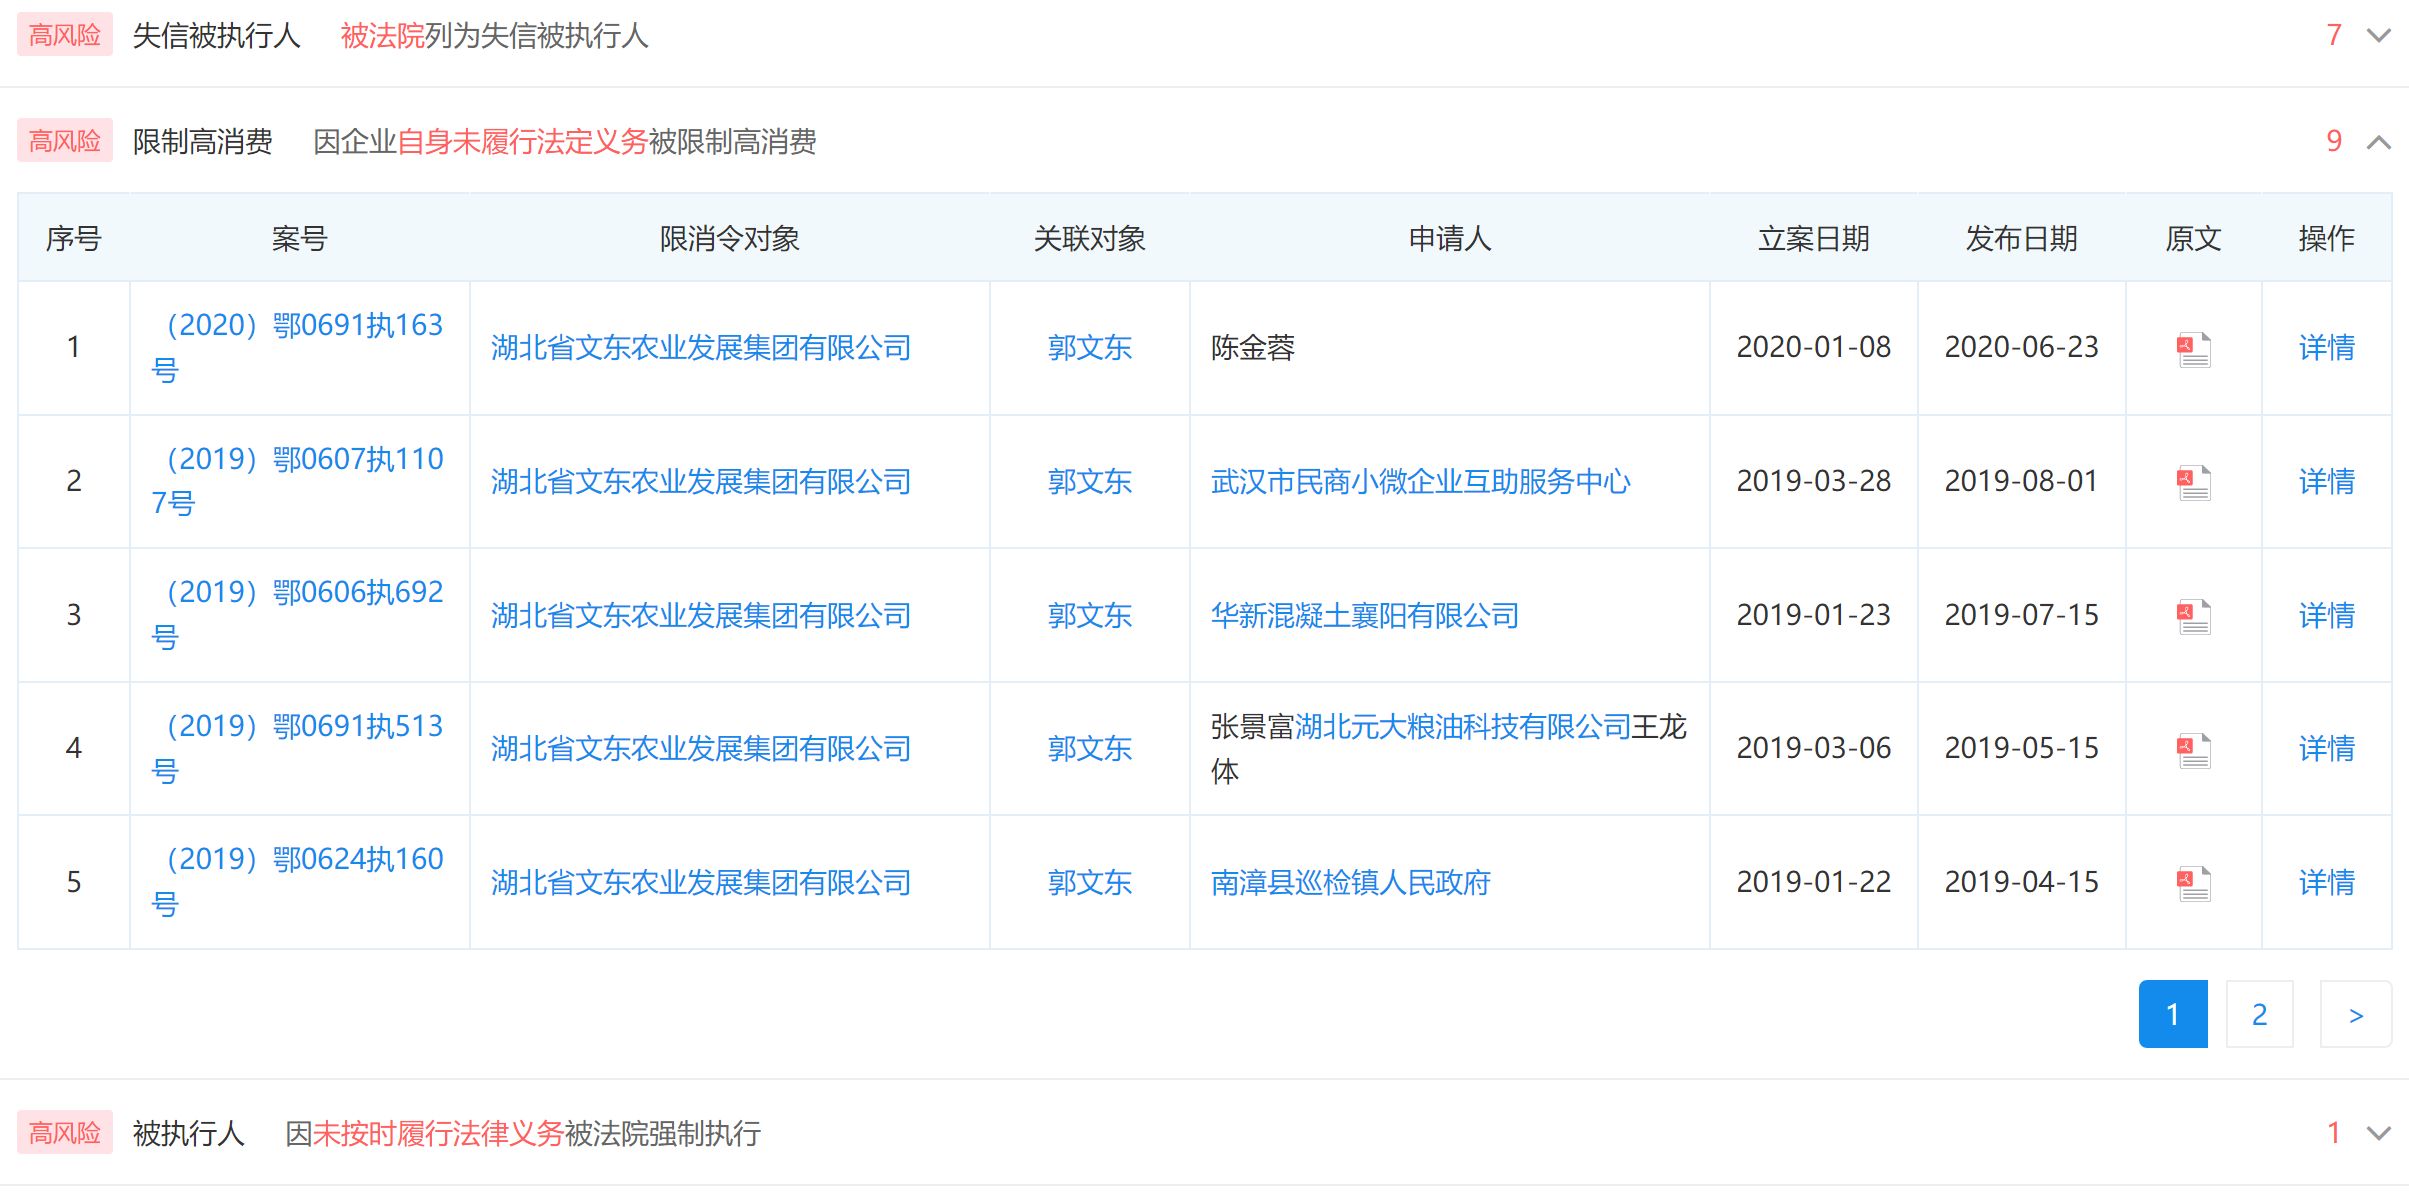Image resolution: width=2409 pixels, height=1199 pixels.
Task: Open 湖北元大粮油科技有限公司 link
Action: click(1462, 727)
